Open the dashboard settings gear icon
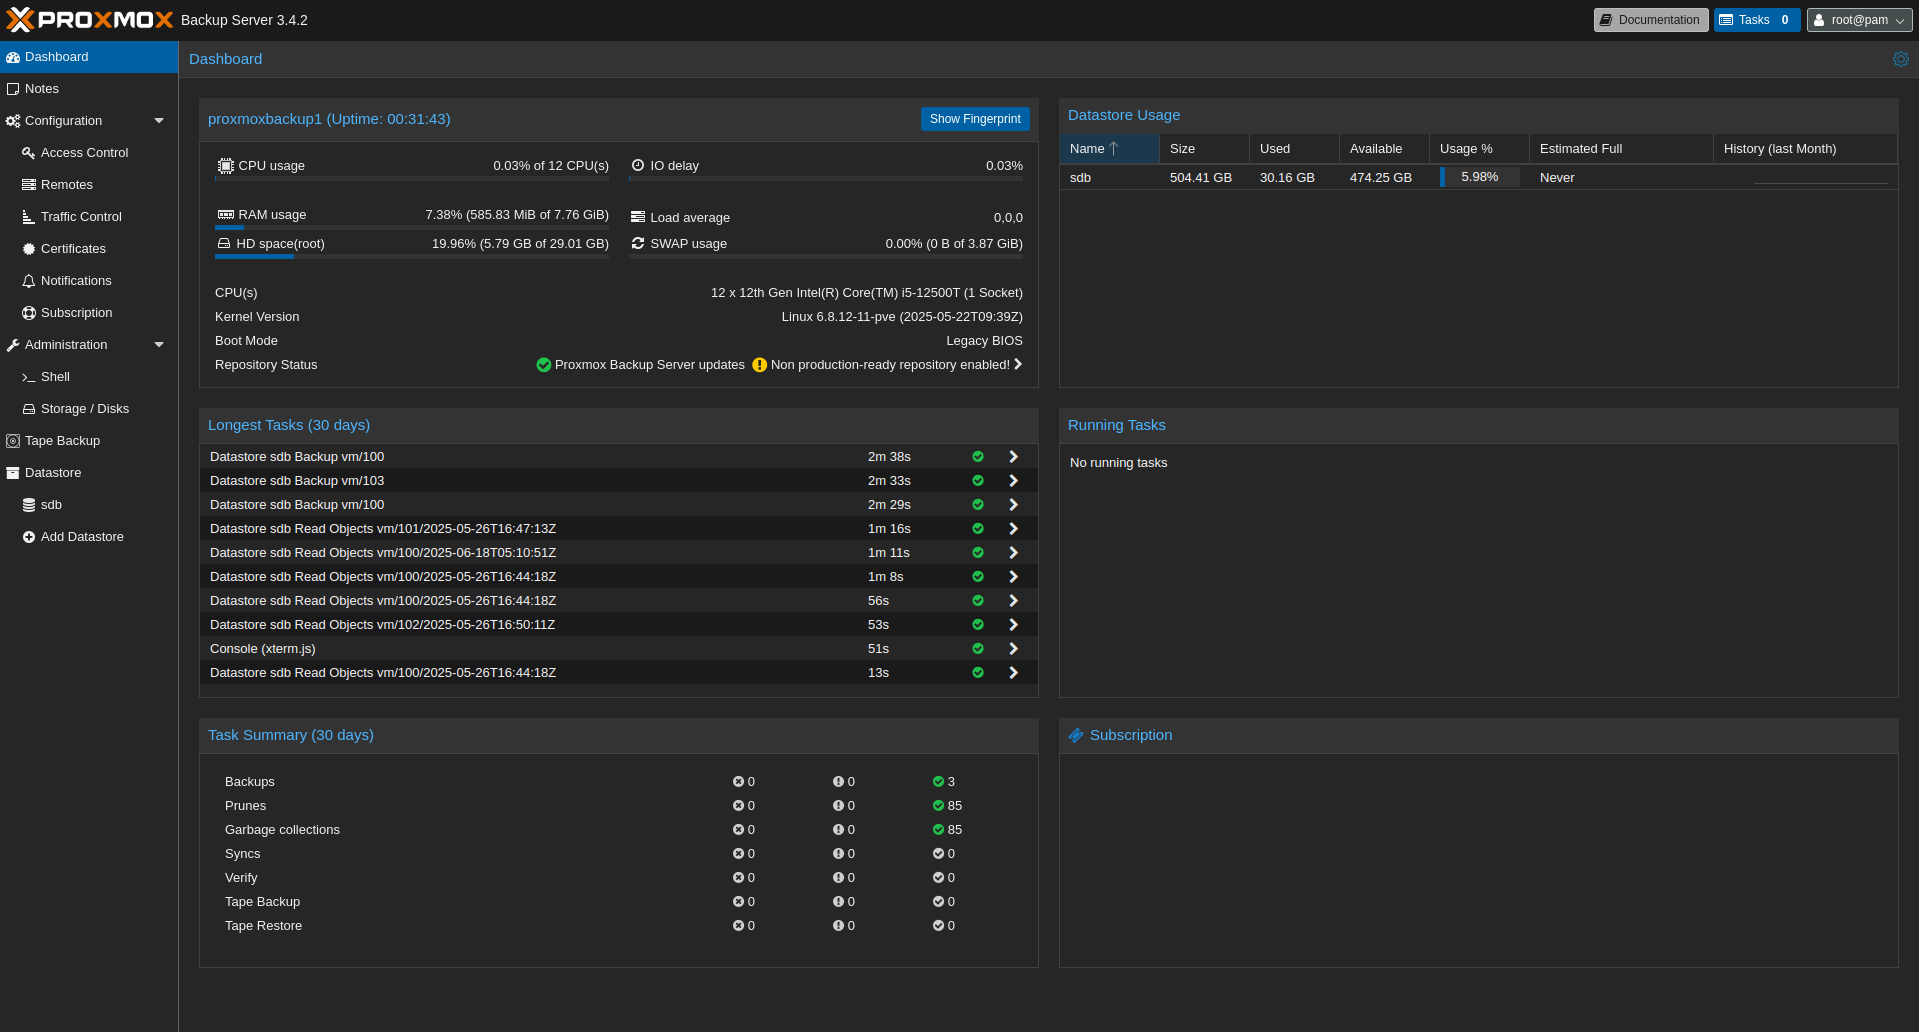The image size is (1919, 1032). pyautogui.click(x=1900, y=59)
